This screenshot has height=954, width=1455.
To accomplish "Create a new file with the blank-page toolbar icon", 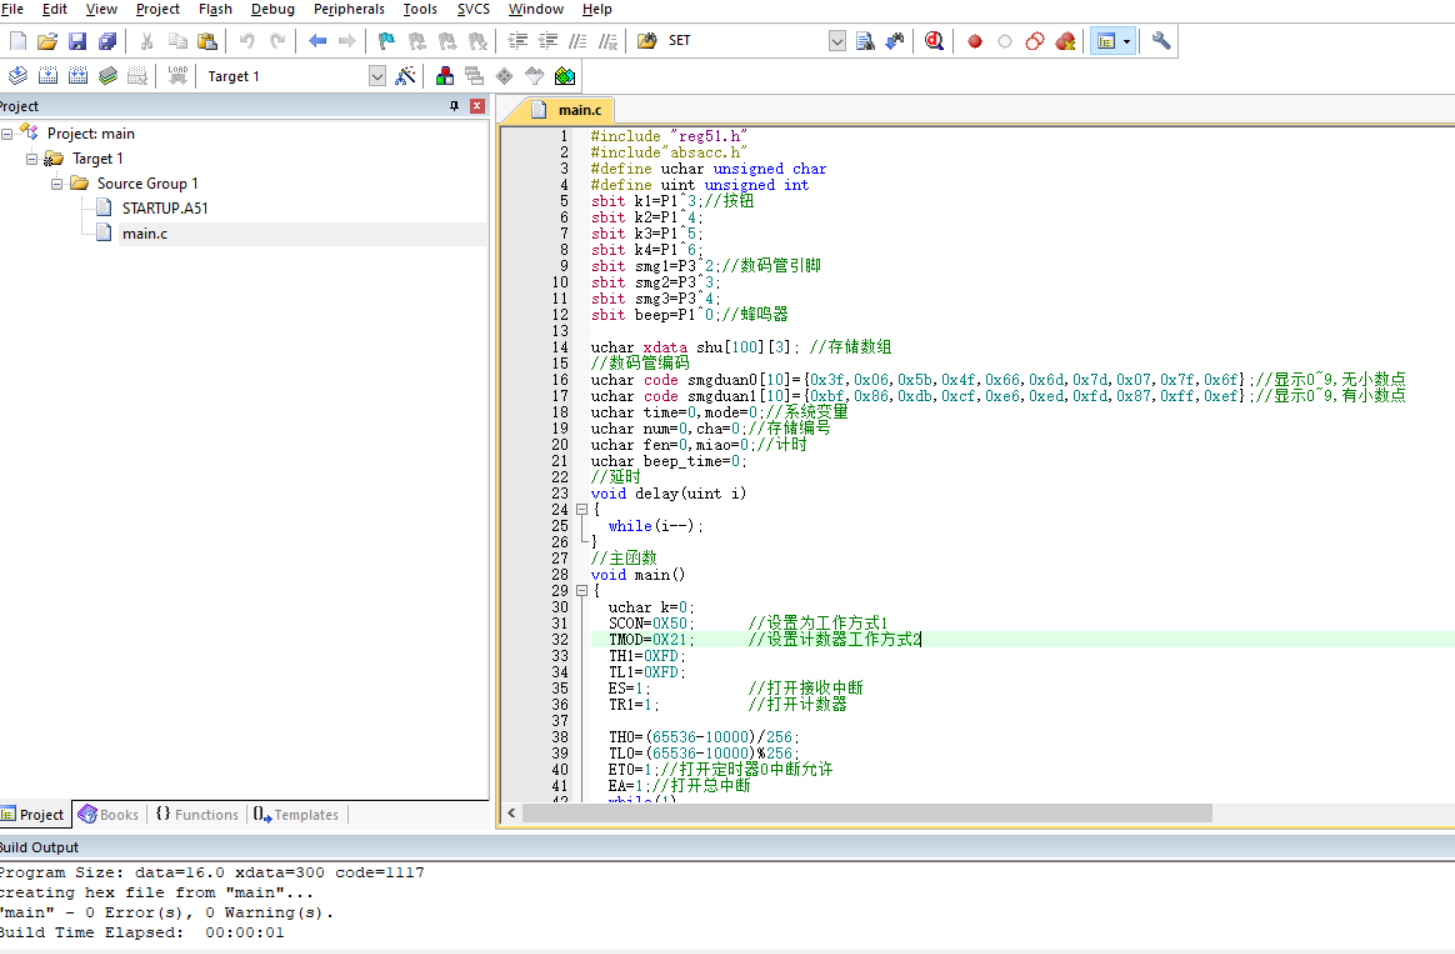I will (x=18, y=41).
